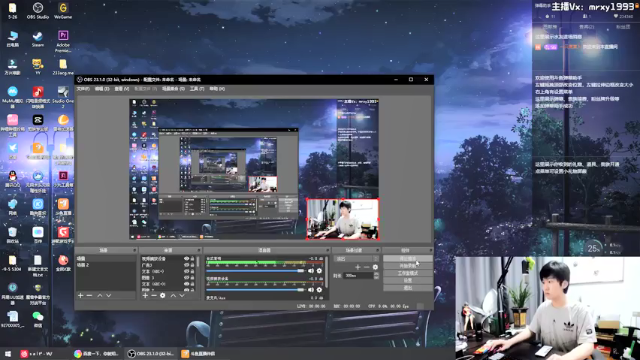Viewport: 640px width, 360px height.
Task: Open the 编辑(E) menu in OBS
Action: click(x=102, y=89)
